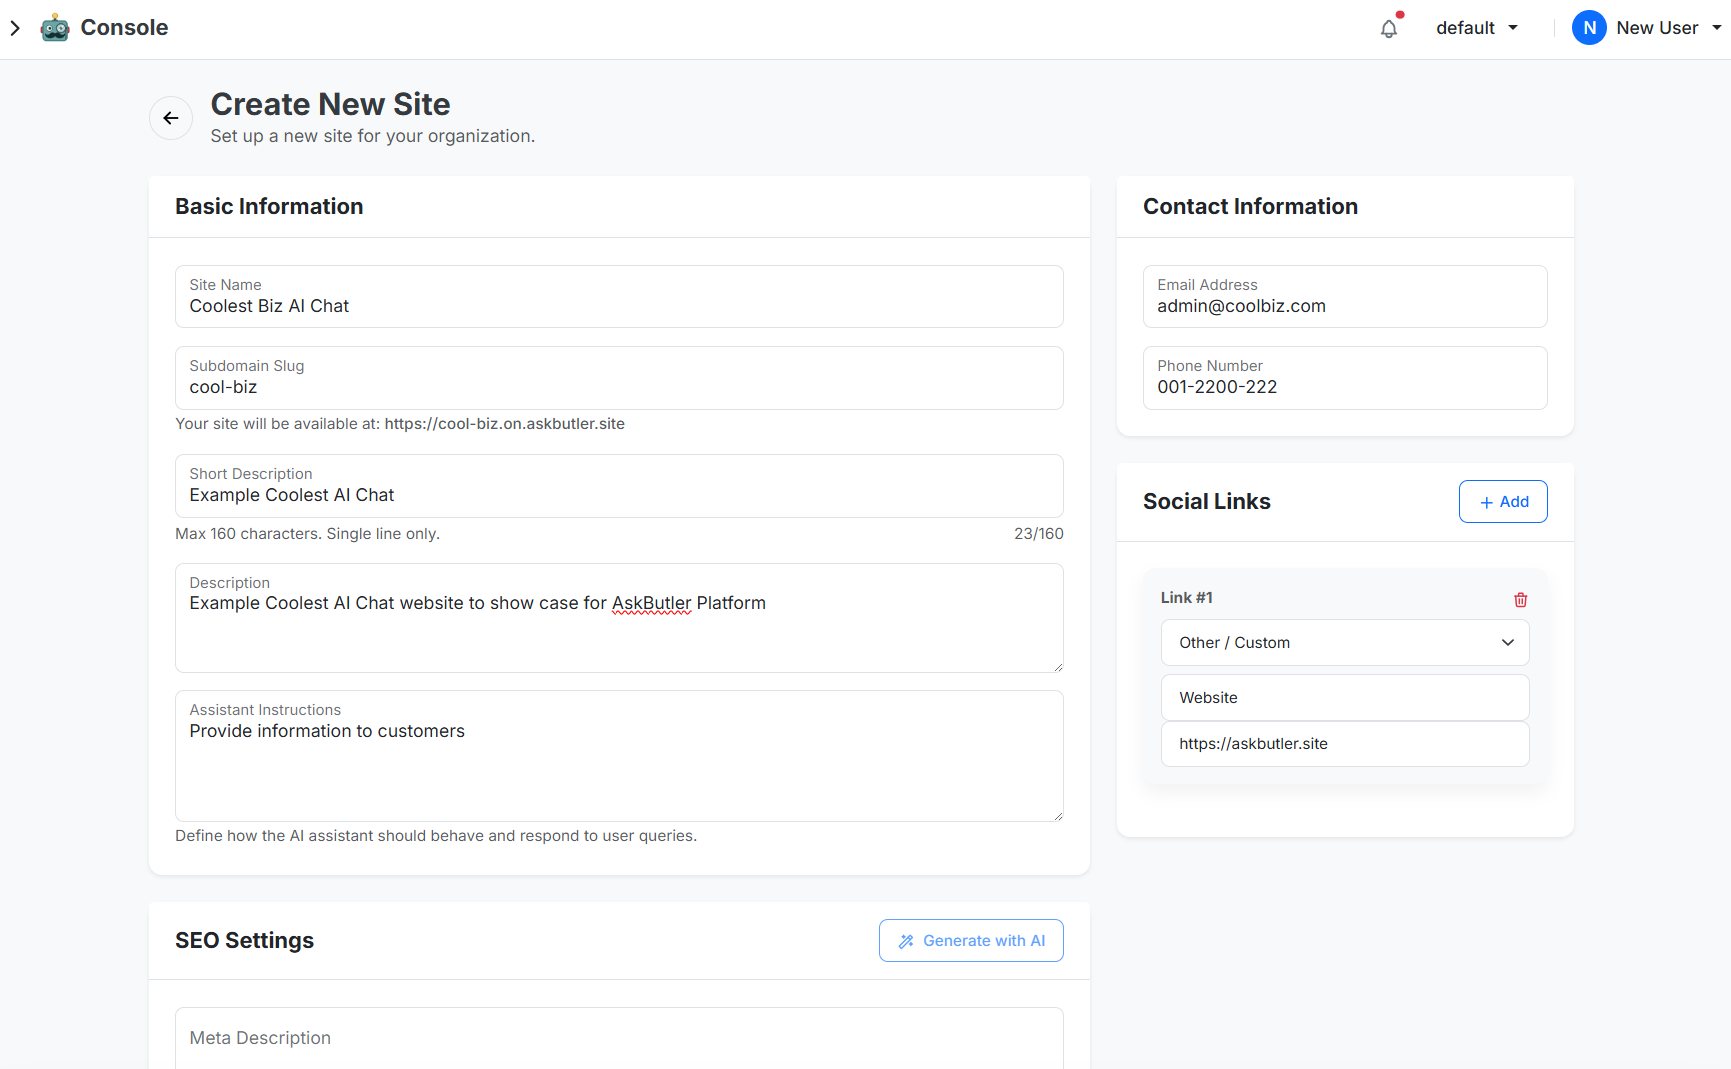Click the Meta Description field
The width and height of the screenshot is (1731, 1069).
point(619,1038)
